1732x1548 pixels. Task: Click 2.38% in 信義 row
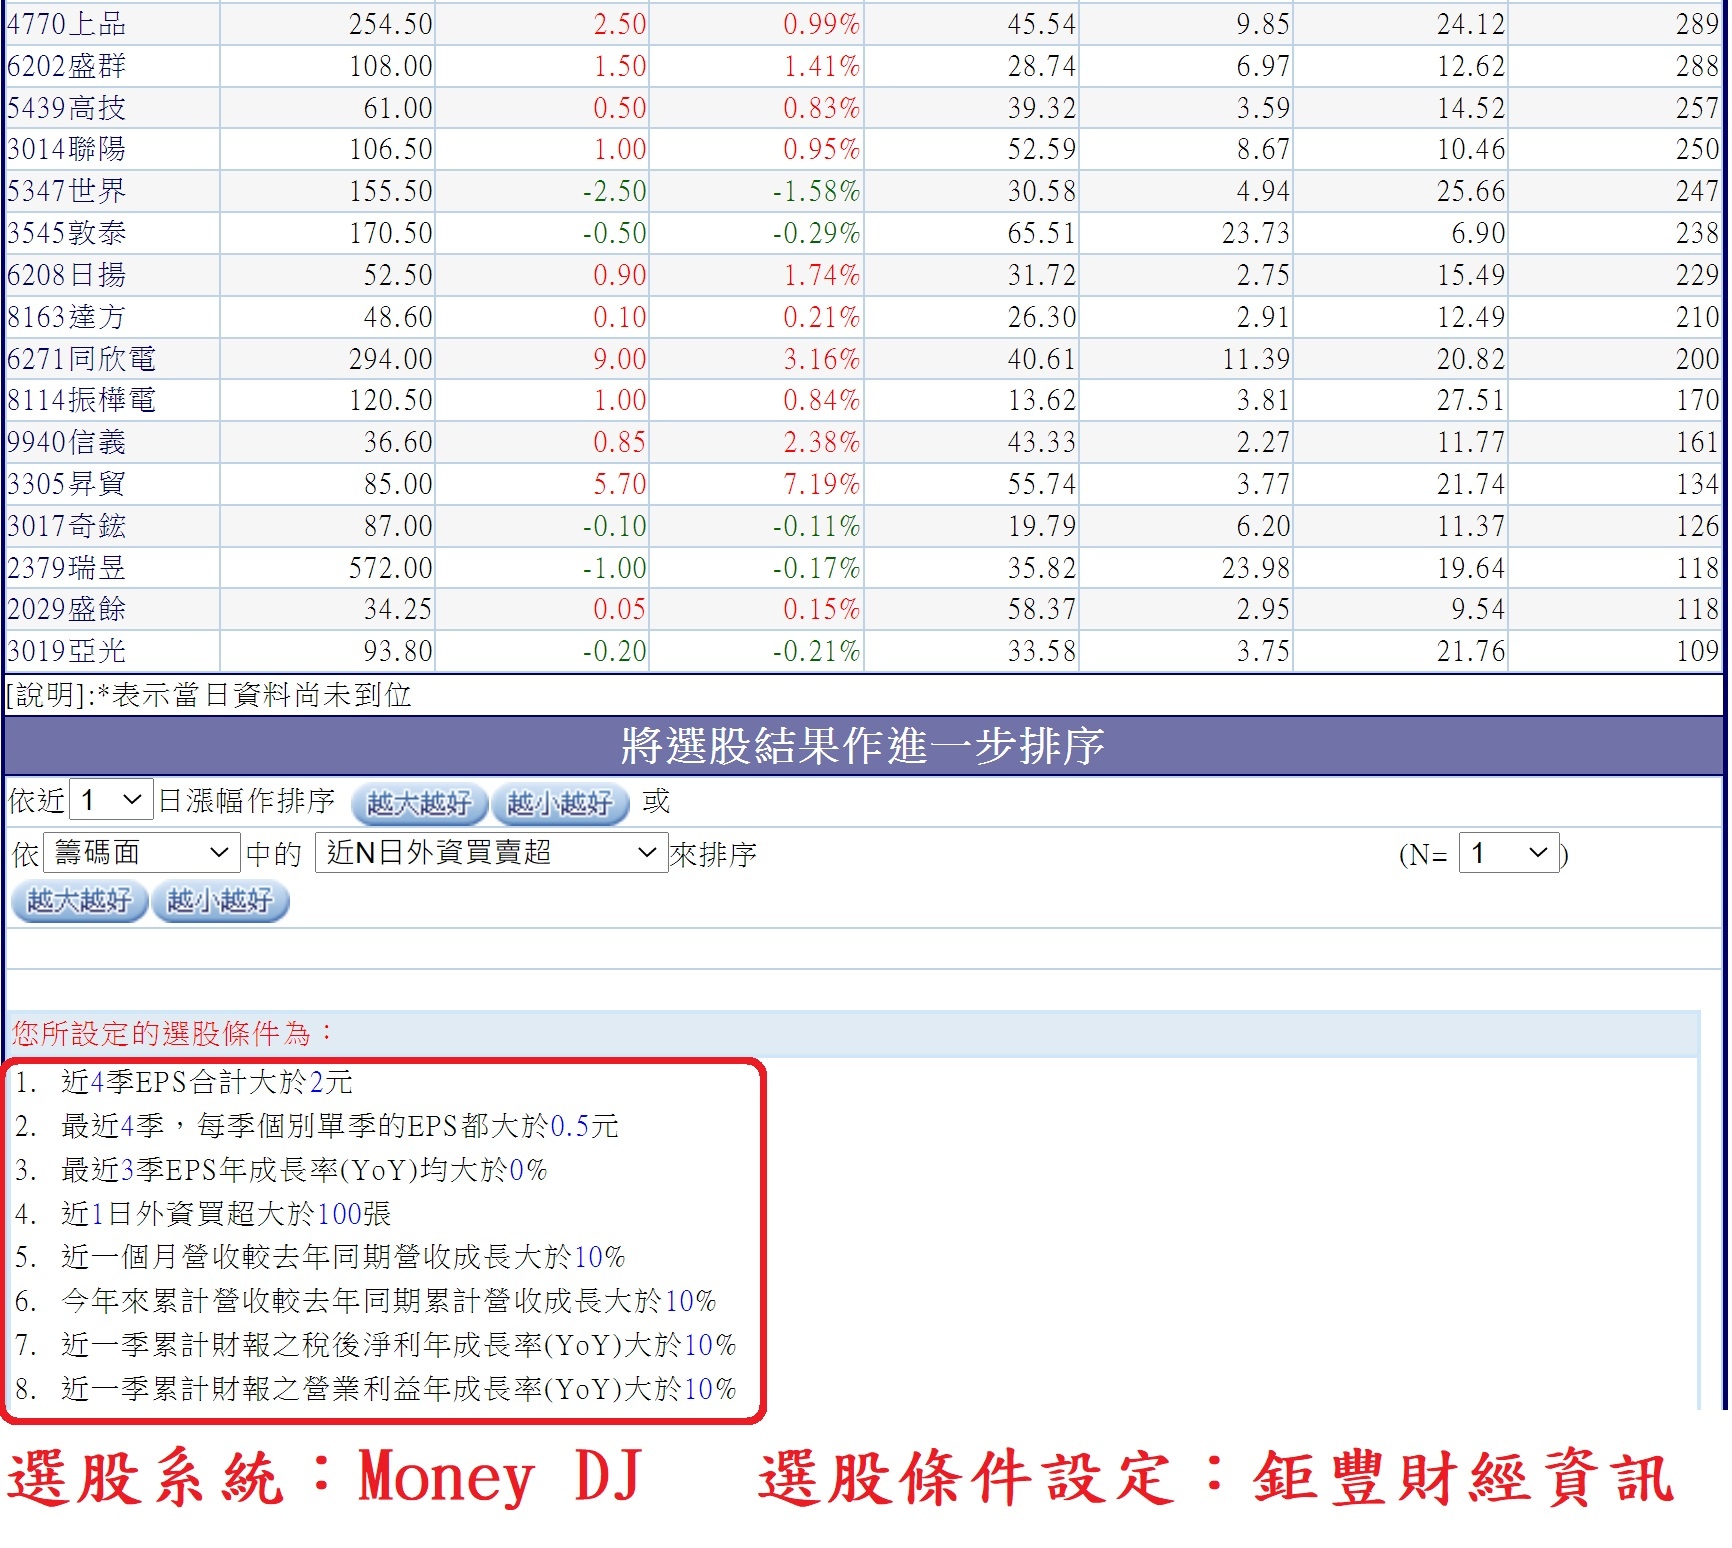(821, 442)
